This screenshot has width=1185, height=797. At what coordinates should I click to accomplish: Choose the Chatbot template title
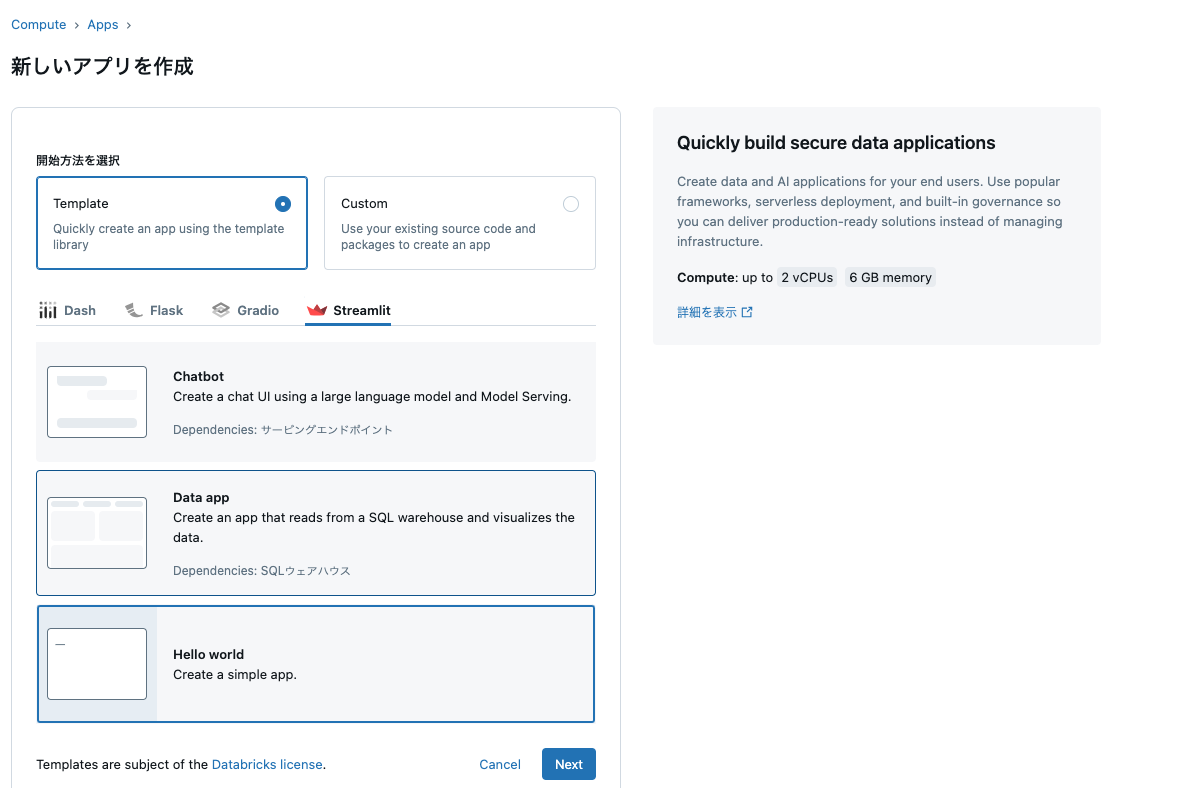(198, 376)
